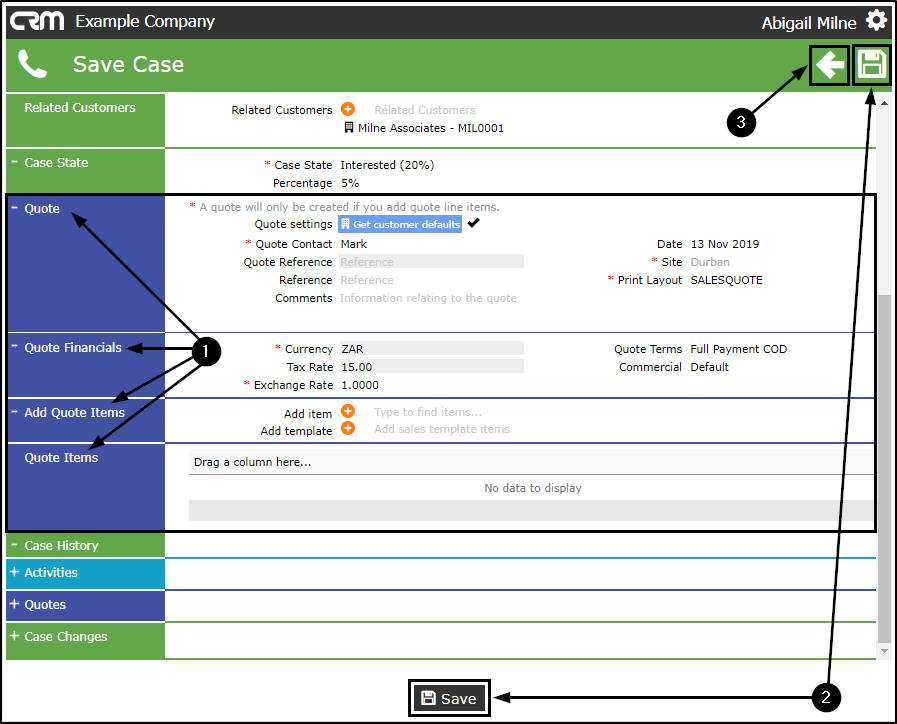The height and width of the screenshot is (724, 897).
Task: Click the CRM logo
Action: coord(37,21)
